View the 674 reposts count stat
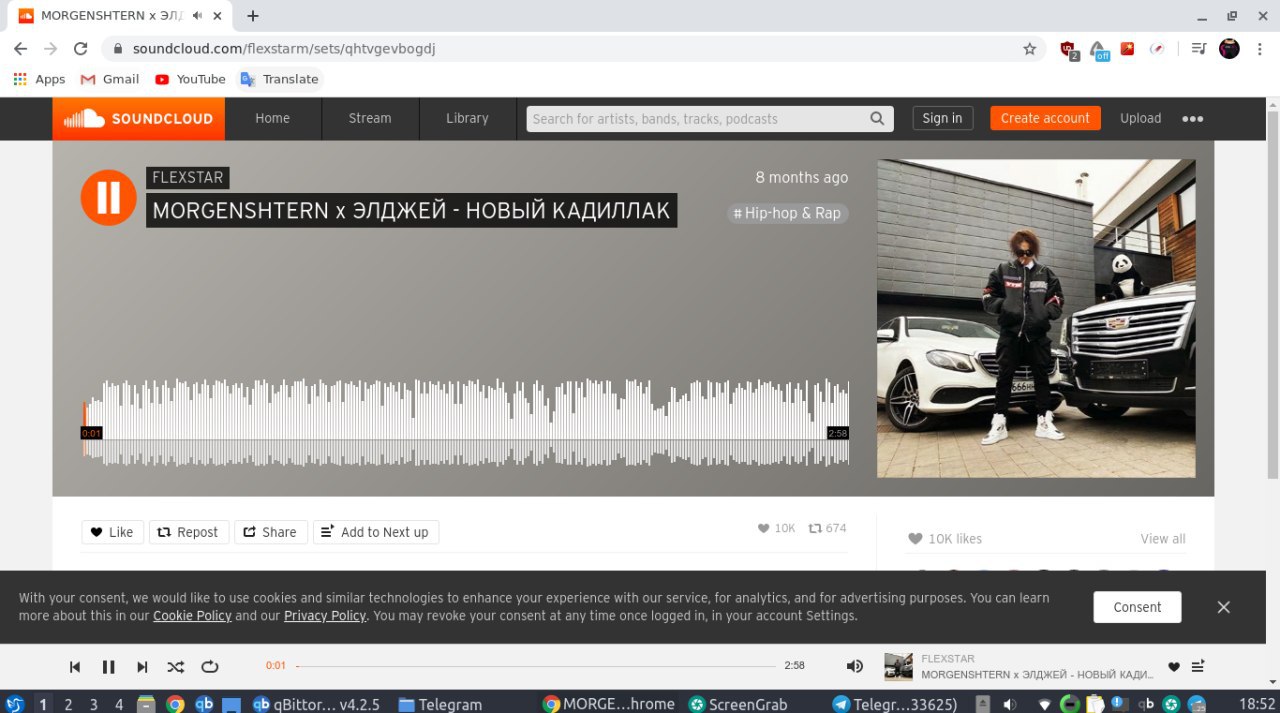The width and height of the screenshot is (1280, 713). 827,528
